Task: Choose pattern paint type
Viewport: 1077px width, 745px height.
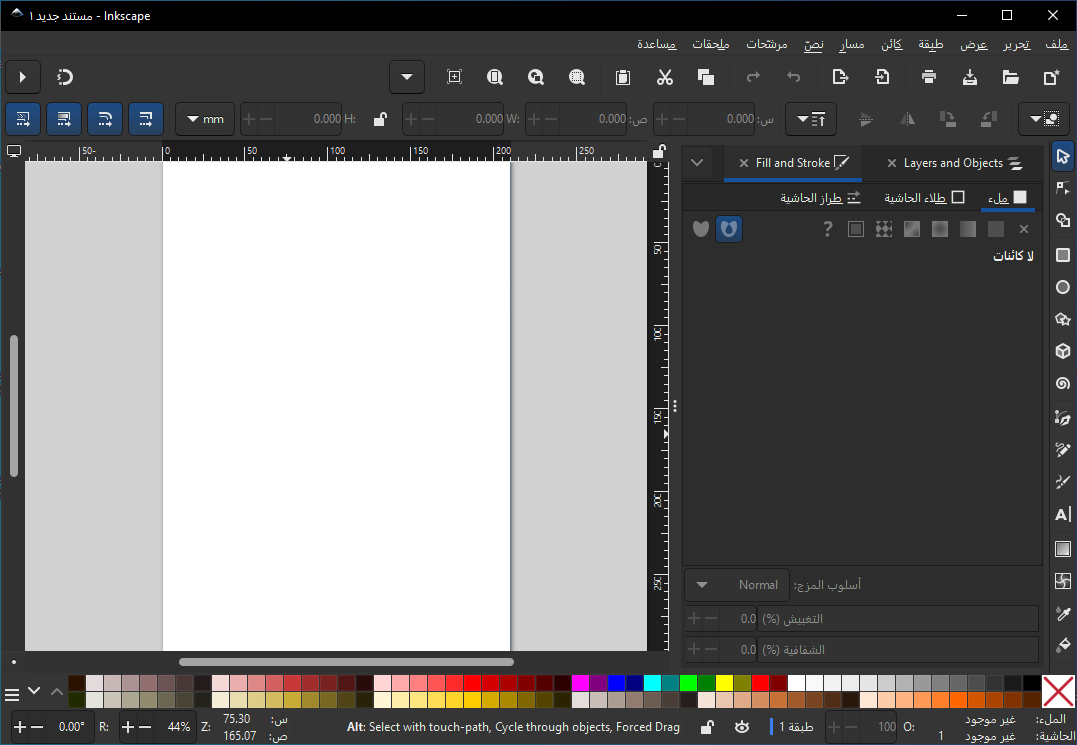Action: [884, 229]
